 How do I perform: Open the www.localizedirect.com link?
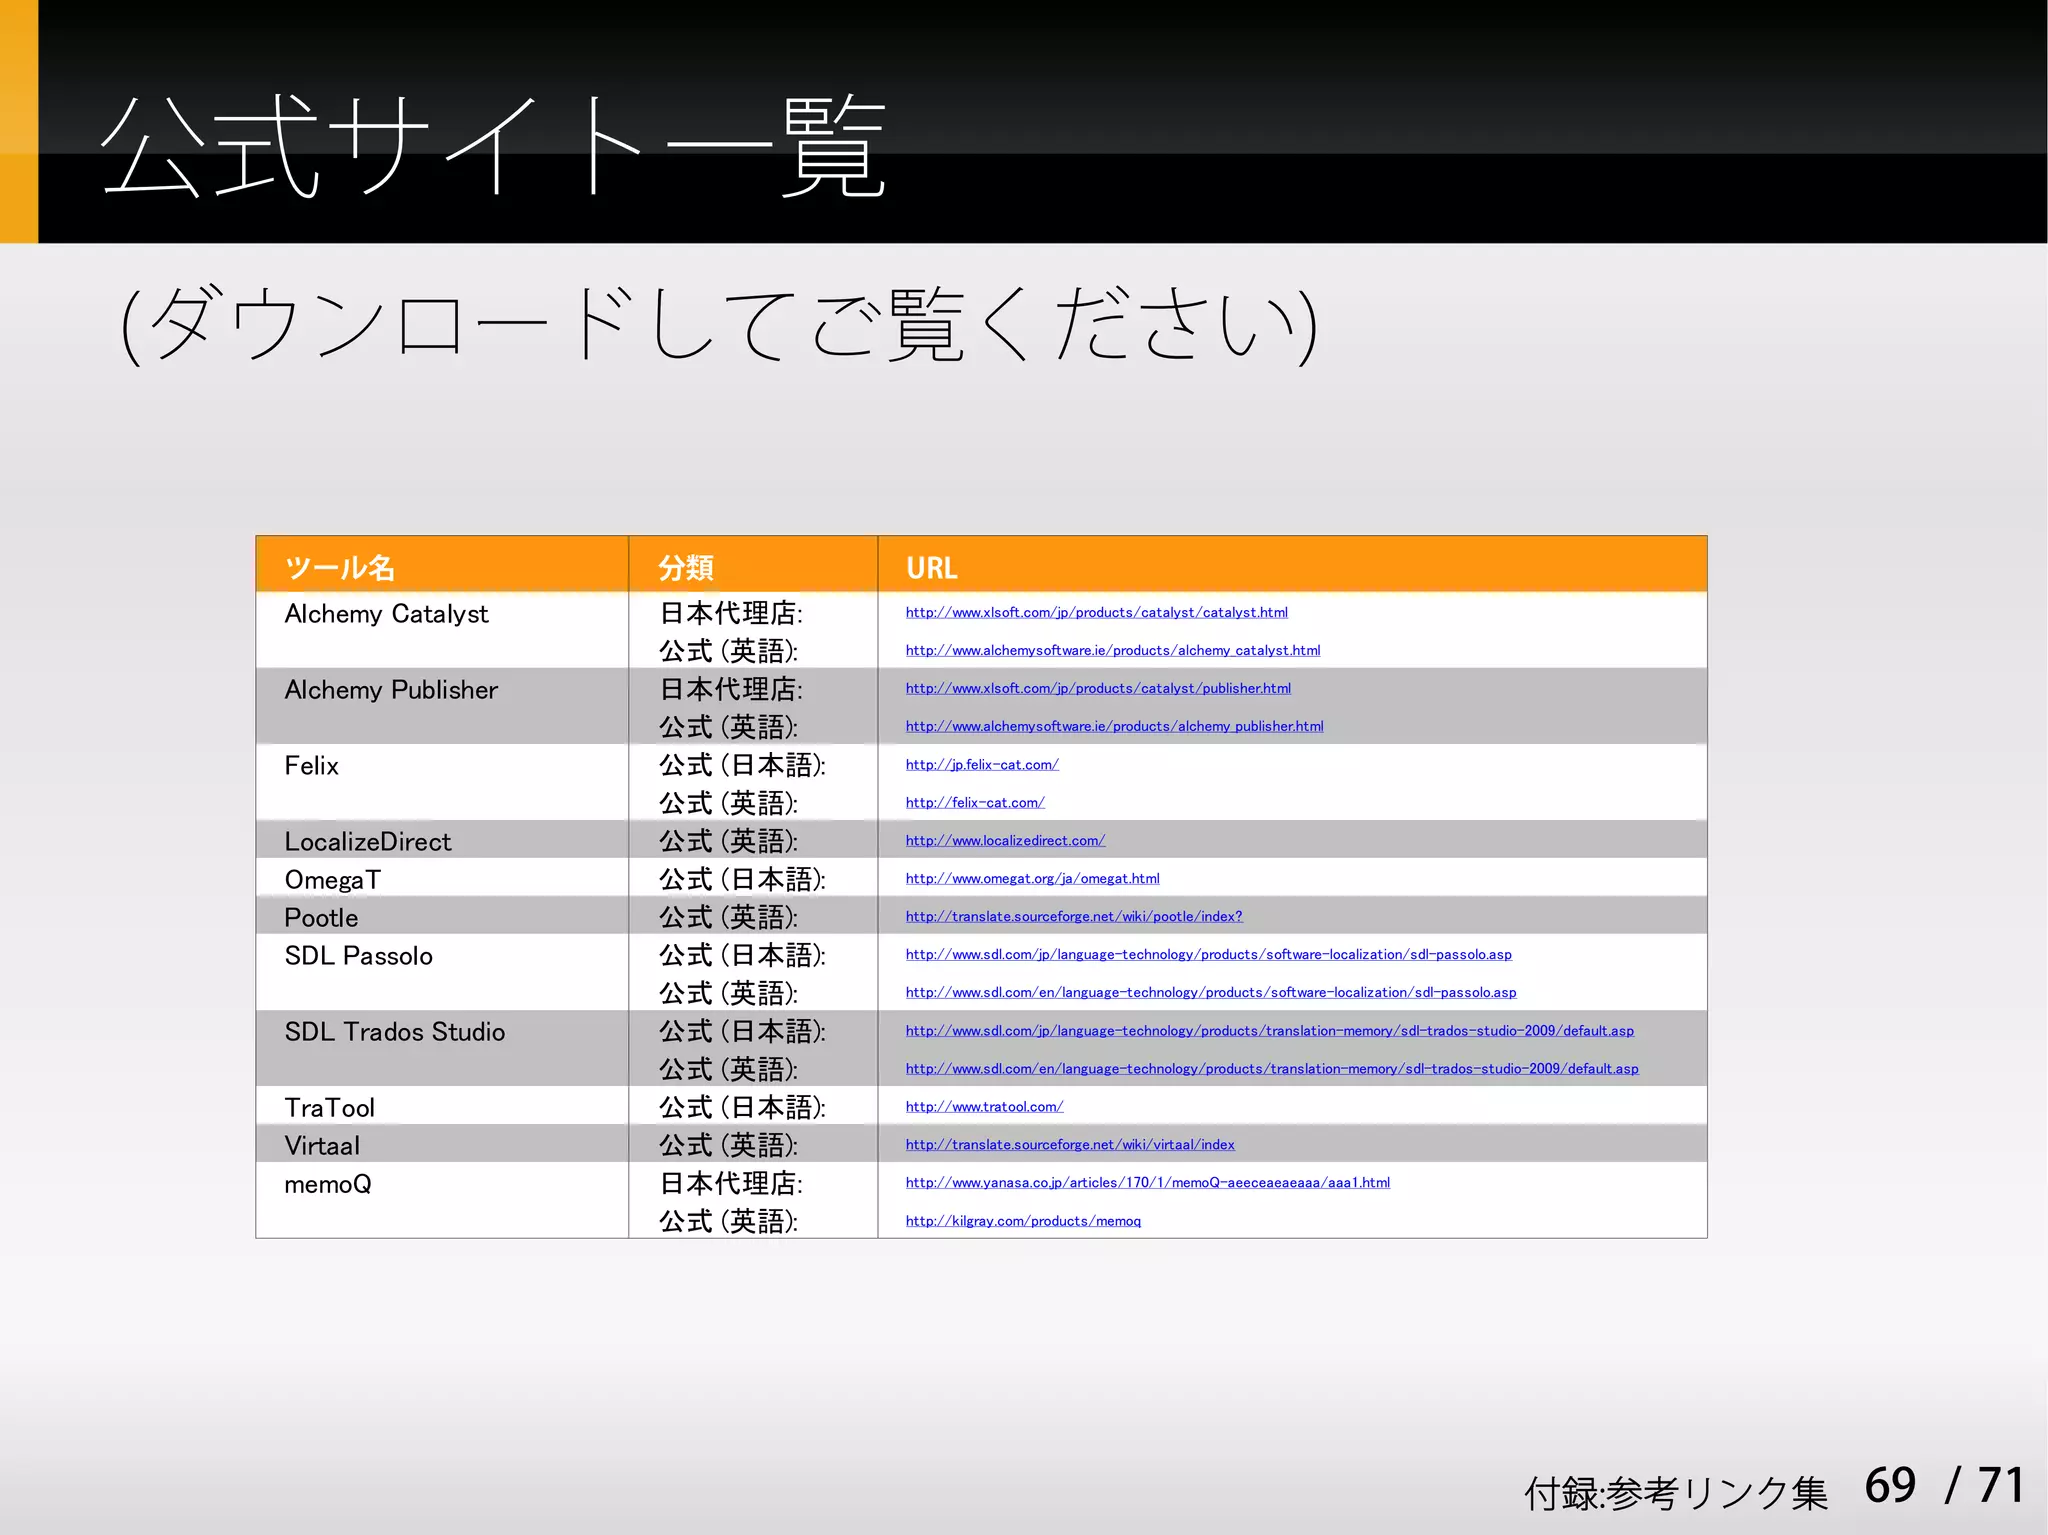(x=1005, y=840)
